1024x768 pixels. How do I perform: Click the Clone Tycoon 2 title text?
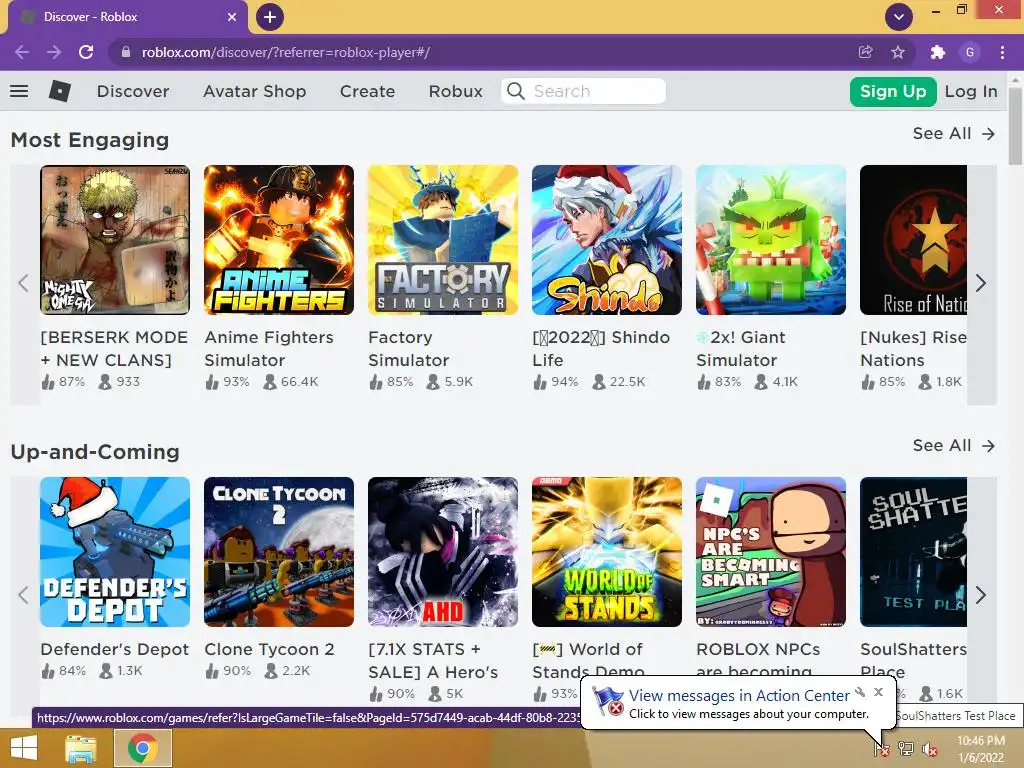269,649
